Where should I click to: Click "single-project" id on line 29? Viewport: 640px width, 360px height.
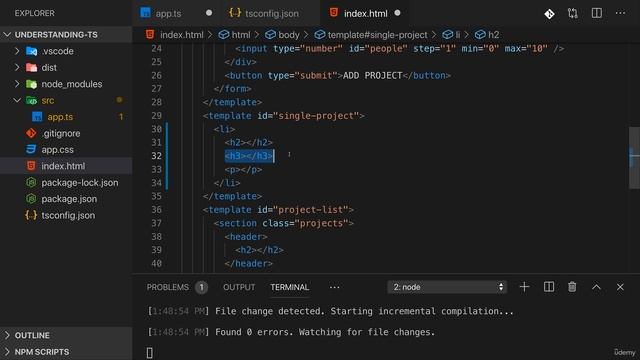coord(316,116)
